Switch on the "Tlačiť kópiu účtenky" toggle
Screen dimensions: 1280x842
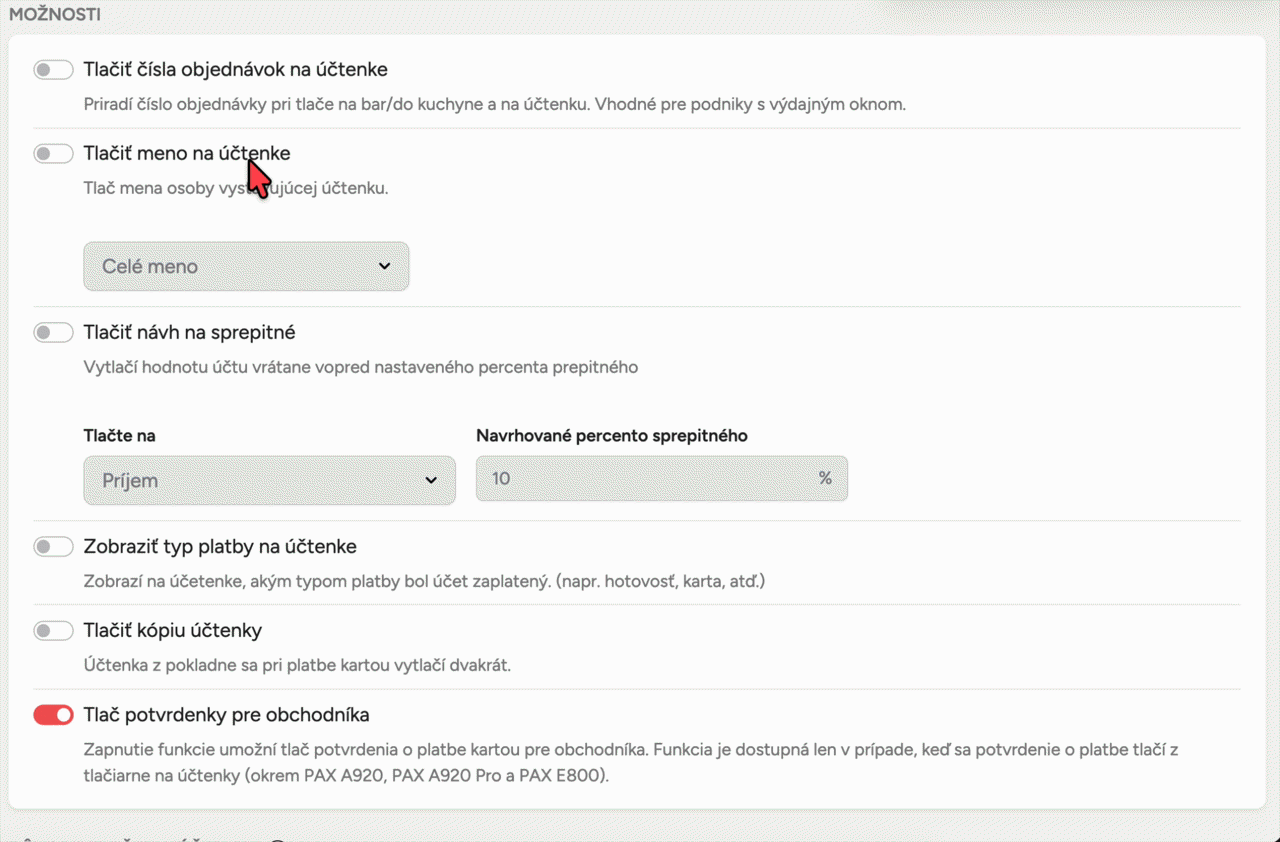(x=53, y=631)
